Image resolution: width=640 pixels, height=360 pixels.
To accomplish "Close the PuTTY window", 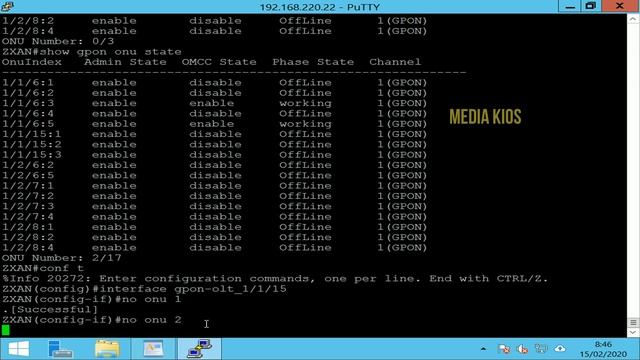I will [x=620, y=6].
